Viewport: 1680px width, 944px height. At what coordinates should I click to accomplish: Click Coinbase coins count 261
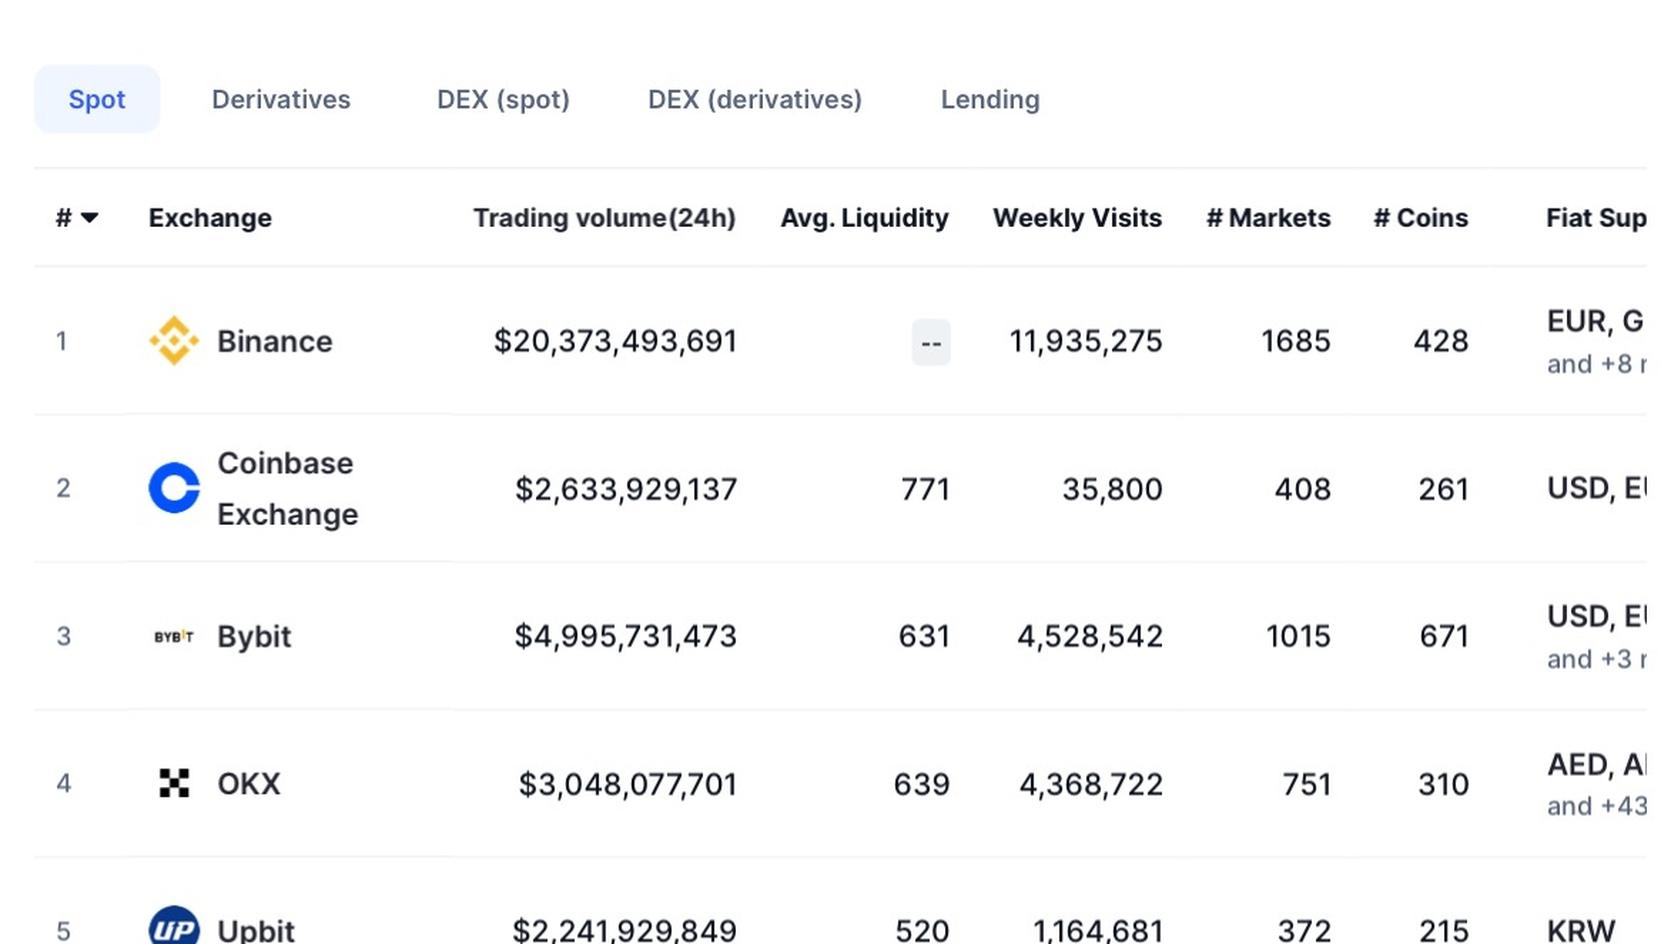click(1444, 489)
